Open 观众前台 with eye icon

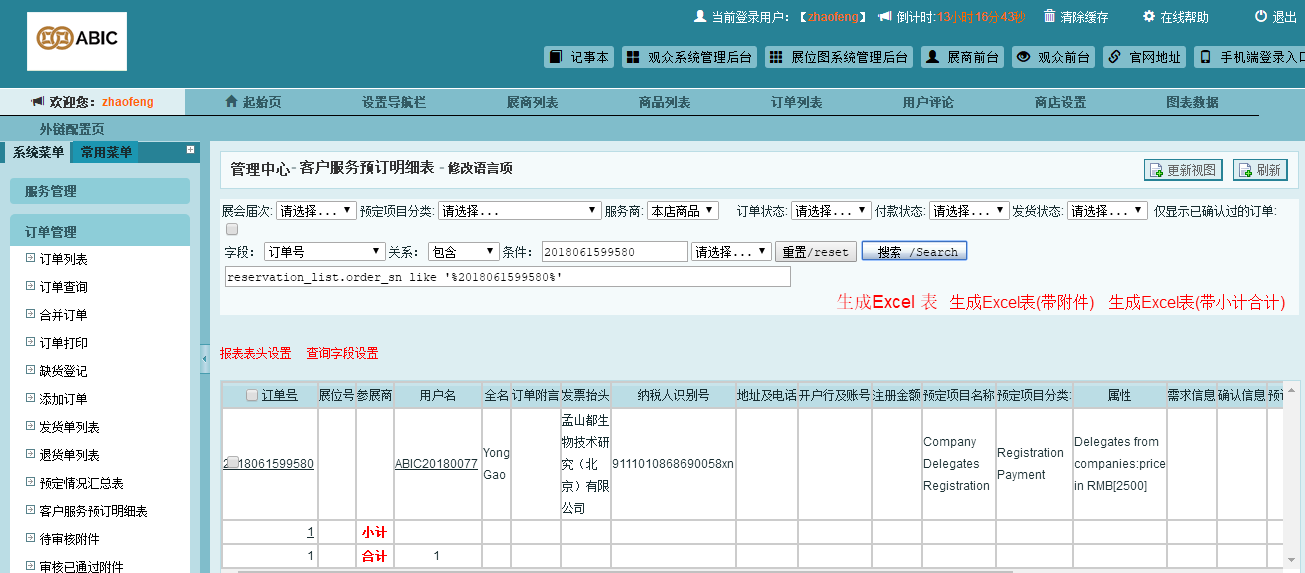click(x=1053, y=57)
